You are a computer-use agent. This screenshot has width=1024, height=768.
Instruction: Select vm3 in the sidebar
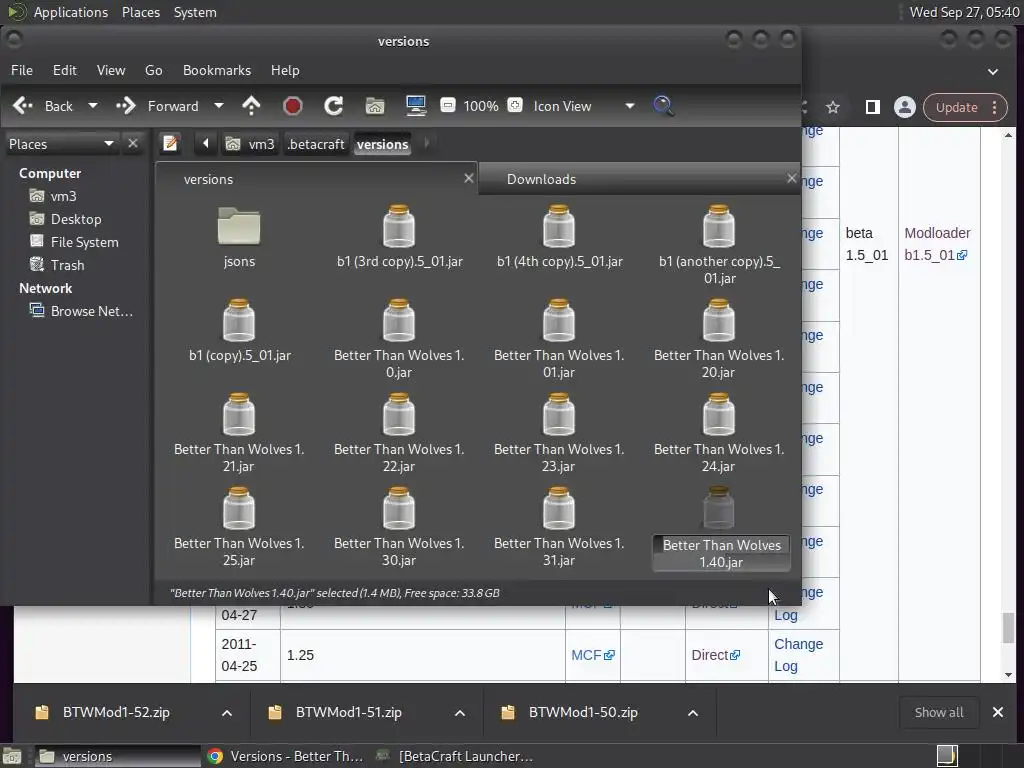pos(63,196)
